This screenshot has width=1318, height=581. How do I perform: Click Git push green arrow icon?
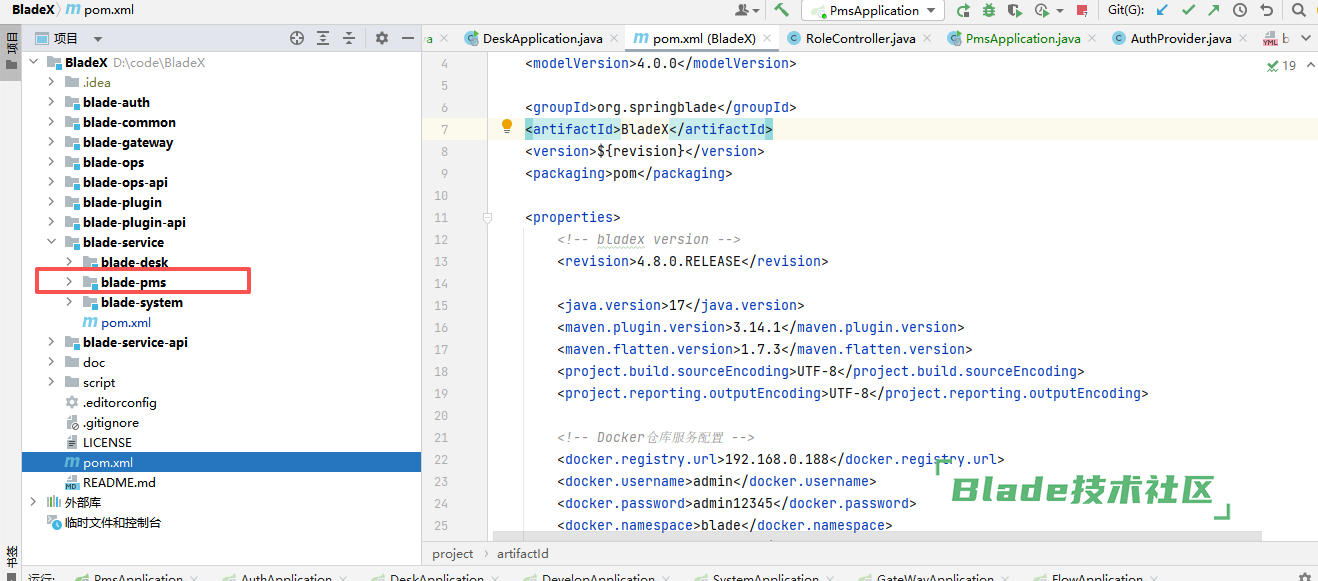click(1214, 10)
